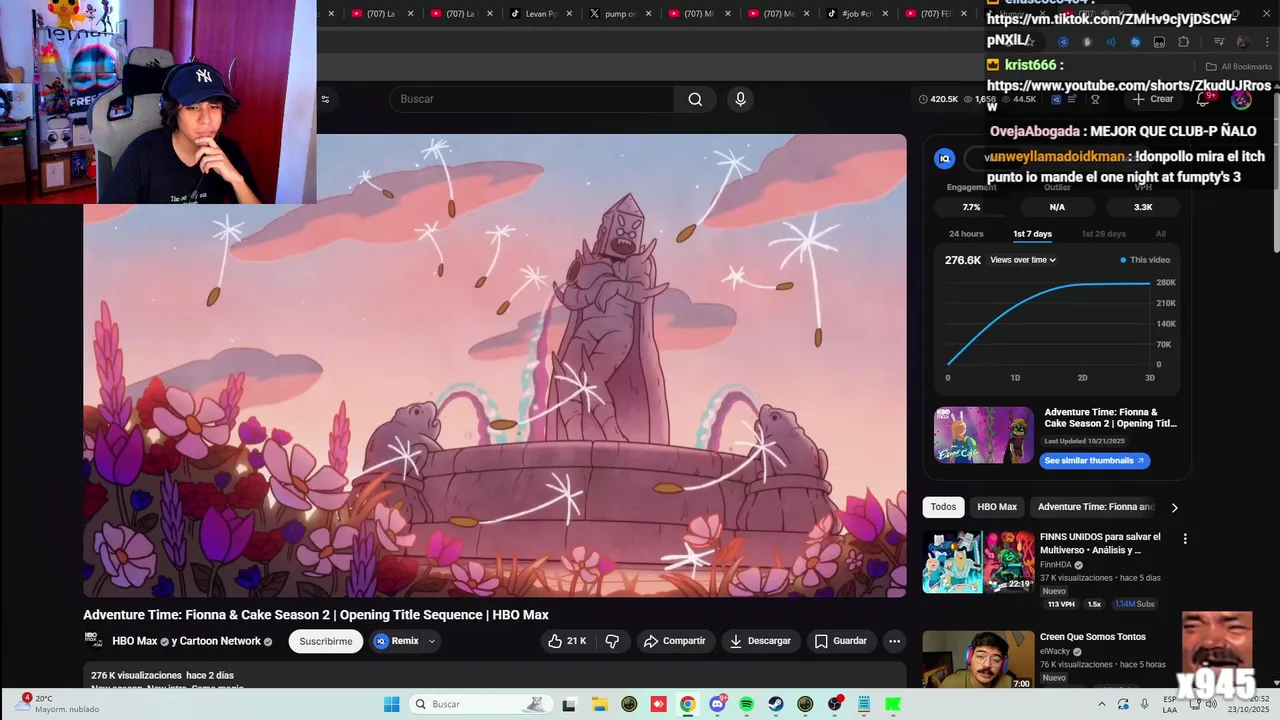The width and height of the screenshot is (1280, 720).
Task: Click the vidIQ Fionna & Cake thumbnail preview
Action: point(984,435)
